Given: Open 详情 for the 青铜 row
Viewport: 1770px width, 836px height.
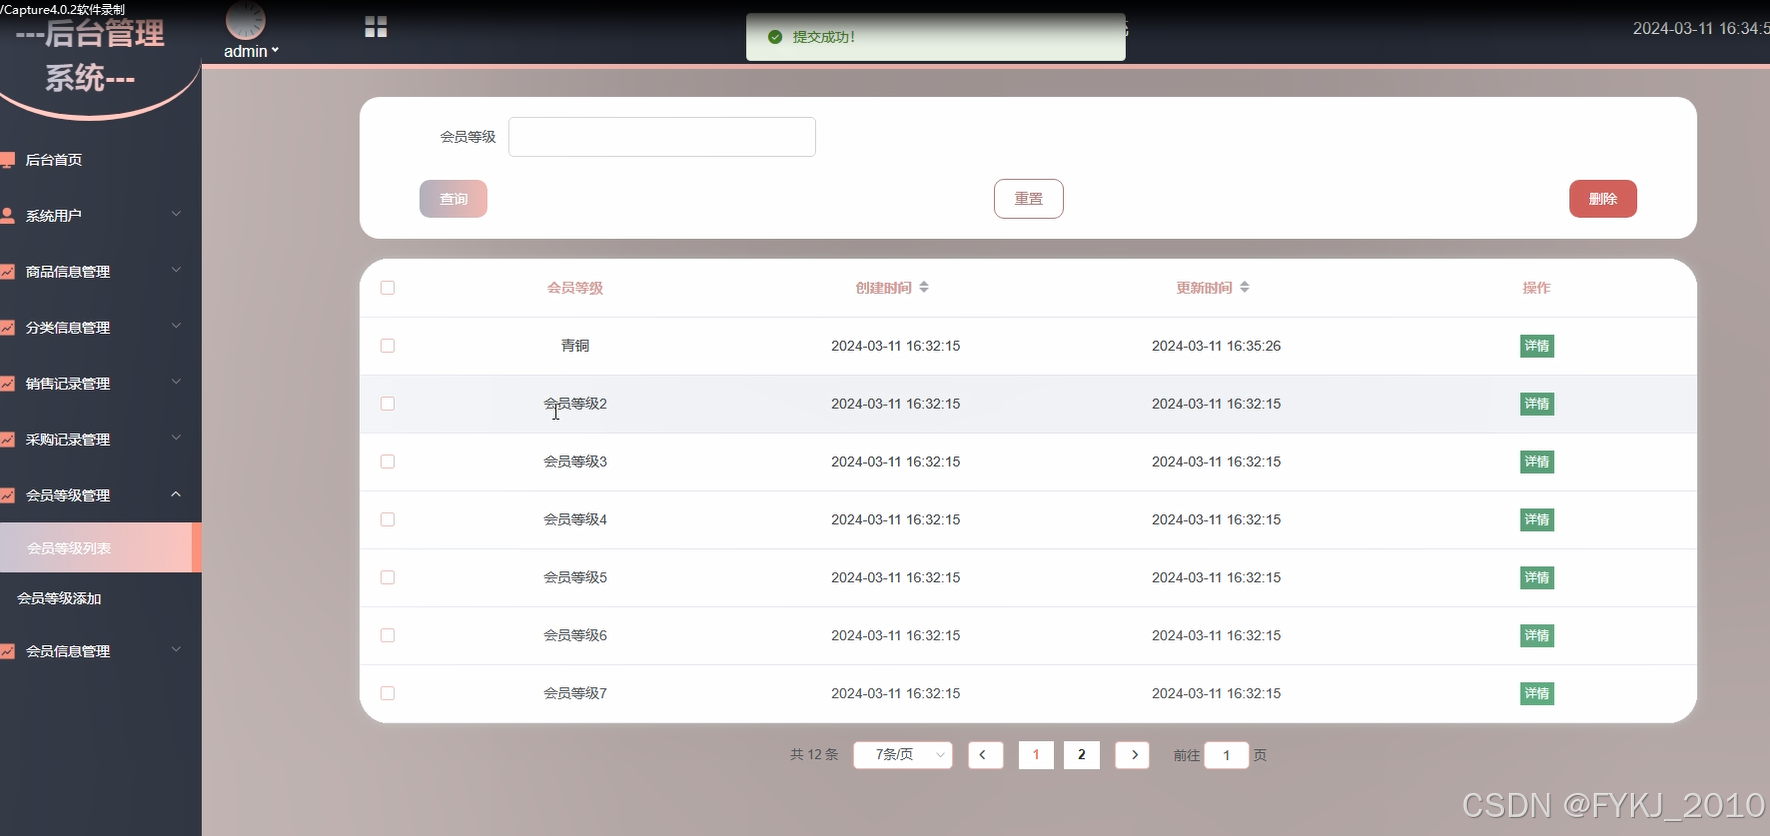Looking at the screenshot, I should click(x=1536, y=346).
